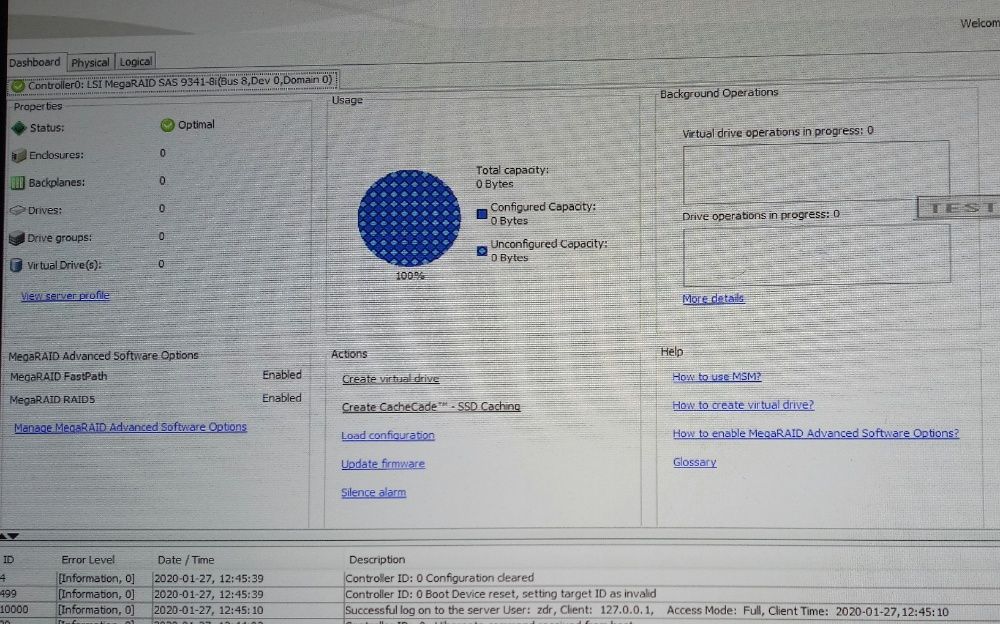Viewport: 1000px width, 624px height.
Task: Click the ID 499 log cell
Action: [8, 594]
